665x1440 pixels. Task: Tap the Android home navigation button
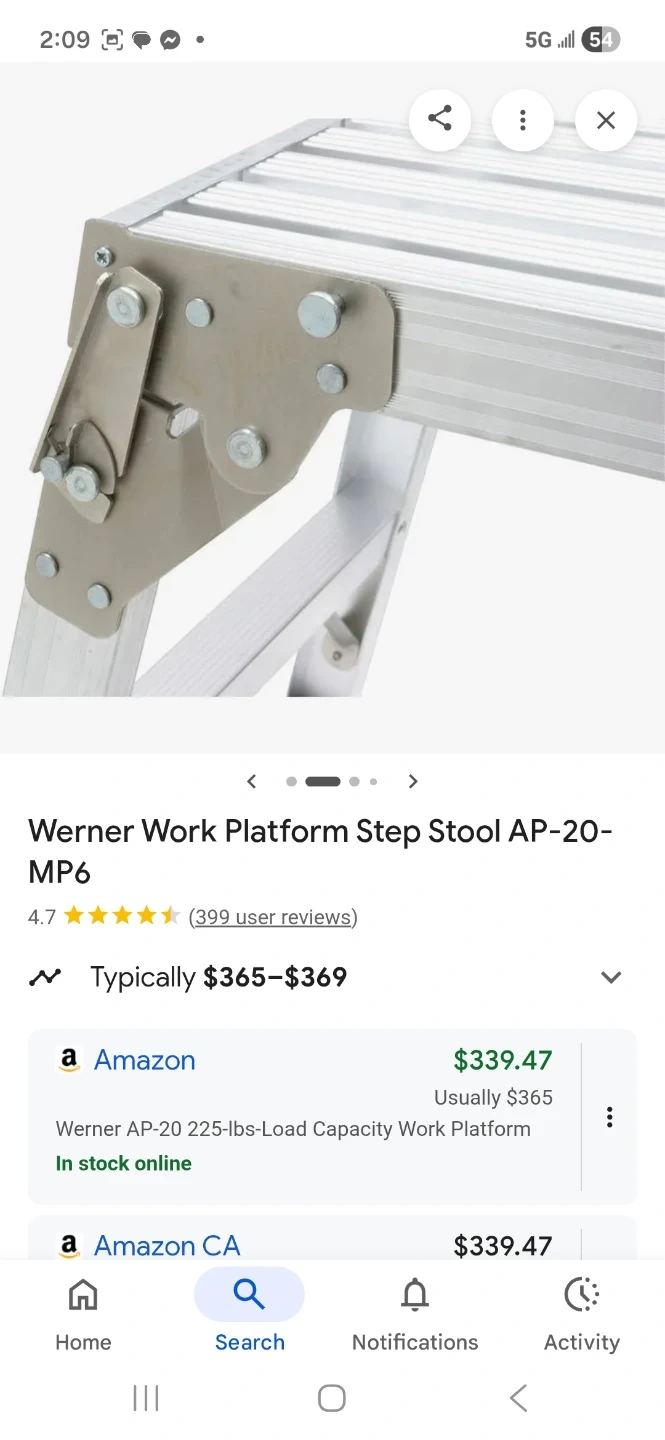point(332,1398)
